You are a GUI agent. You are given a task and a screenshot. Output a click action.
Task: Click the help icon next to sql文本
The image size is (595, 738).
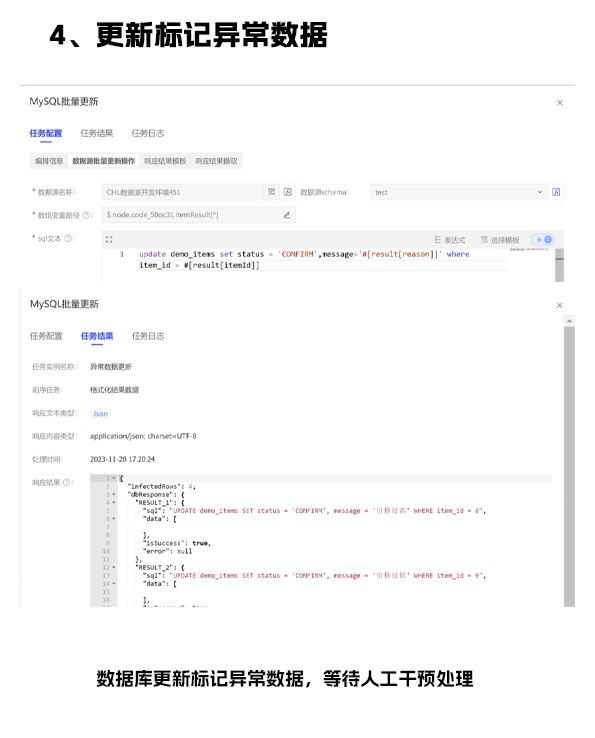click(68, 239)
